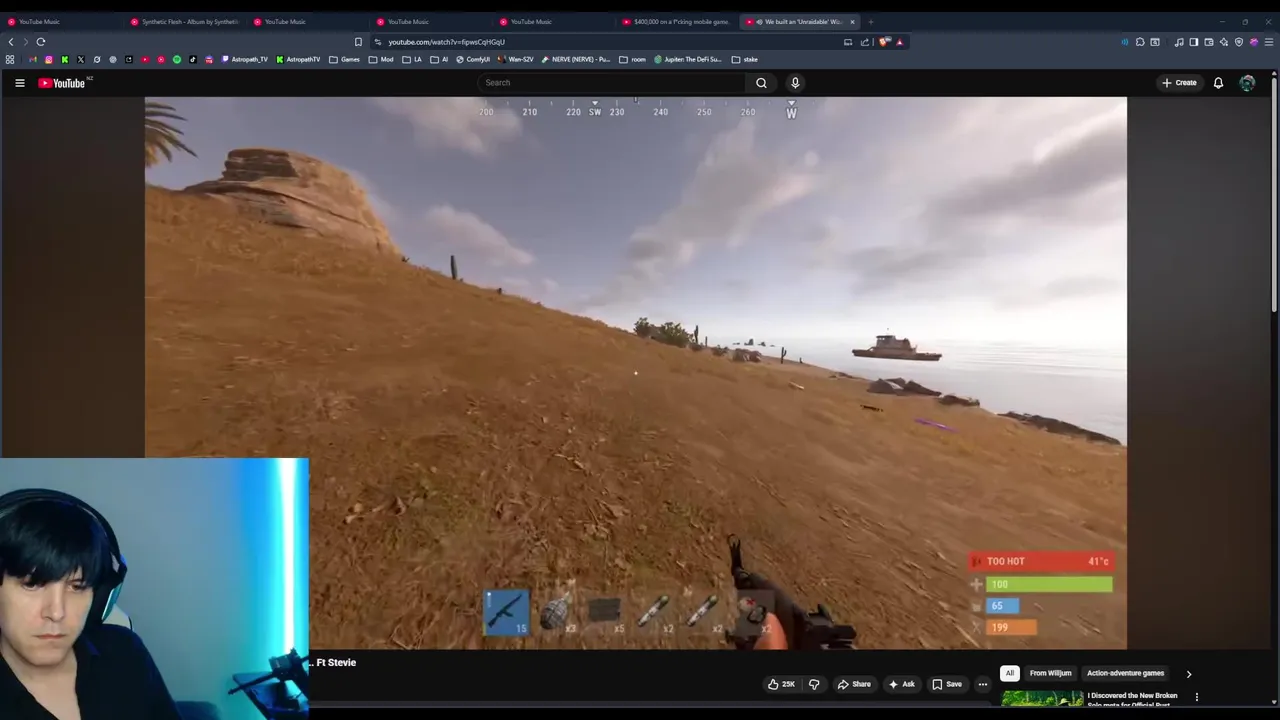The height and width of the screenshot is (720, 1280).
Task: Open the NERVE (NERVE) bookmark
Action: 575,60
